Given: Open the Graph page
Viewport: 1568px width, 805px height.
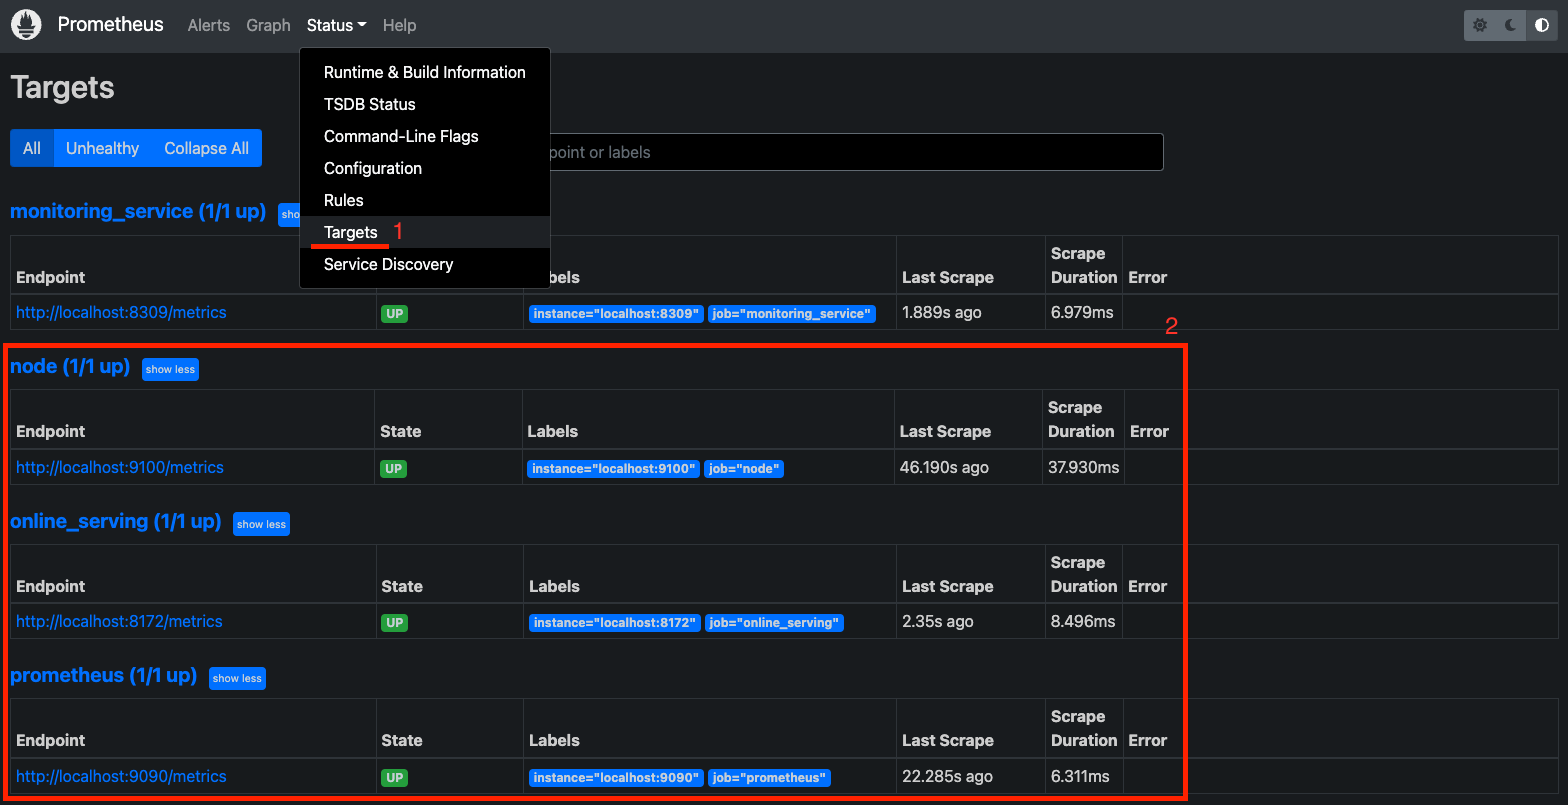Looking at the screenshot, I should [x=268, y=25].
